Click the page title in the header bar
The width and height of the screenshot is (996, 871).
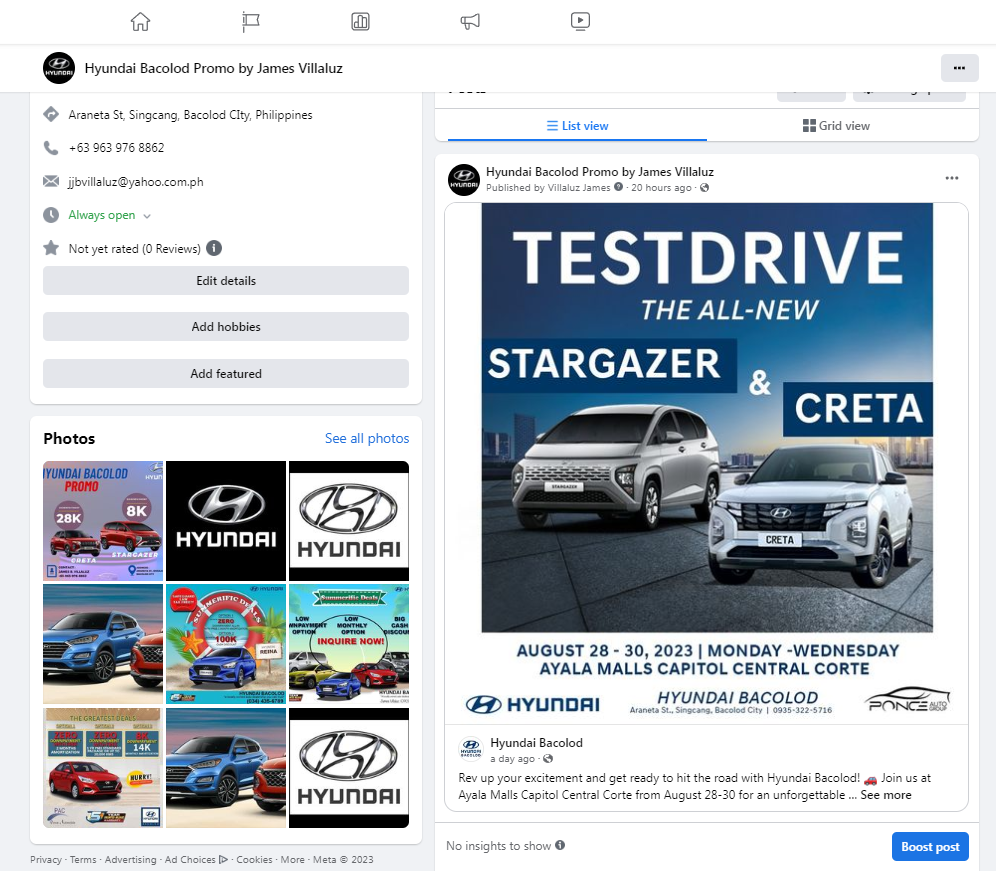(213, 68)
